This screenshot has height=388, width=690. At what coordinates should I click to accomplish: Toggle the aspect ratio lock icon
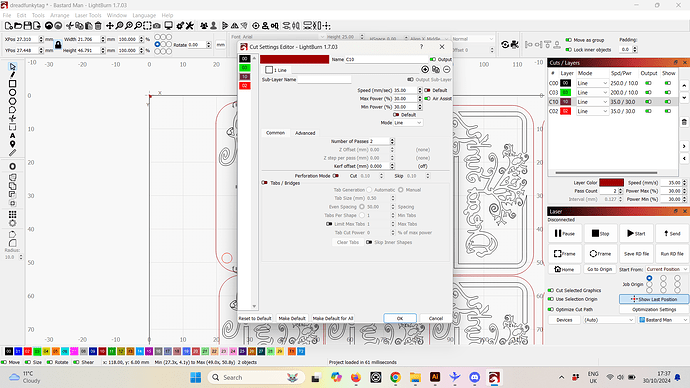coord(58,44)
